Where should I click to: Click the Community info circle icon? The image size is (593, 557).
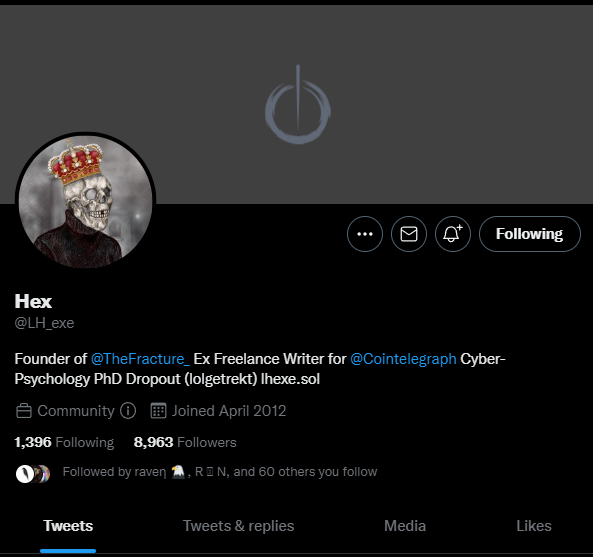click(128, 411)
